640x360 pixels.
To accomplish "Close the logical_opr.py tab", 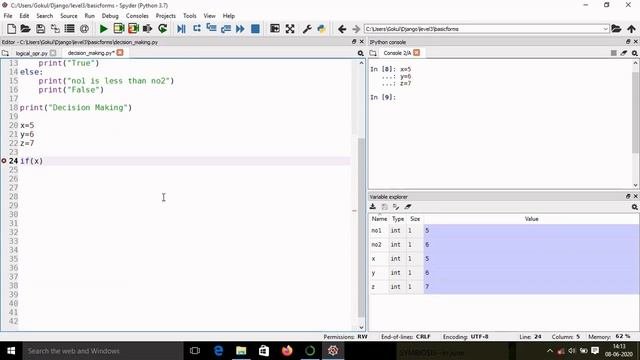I will point(53,53).
